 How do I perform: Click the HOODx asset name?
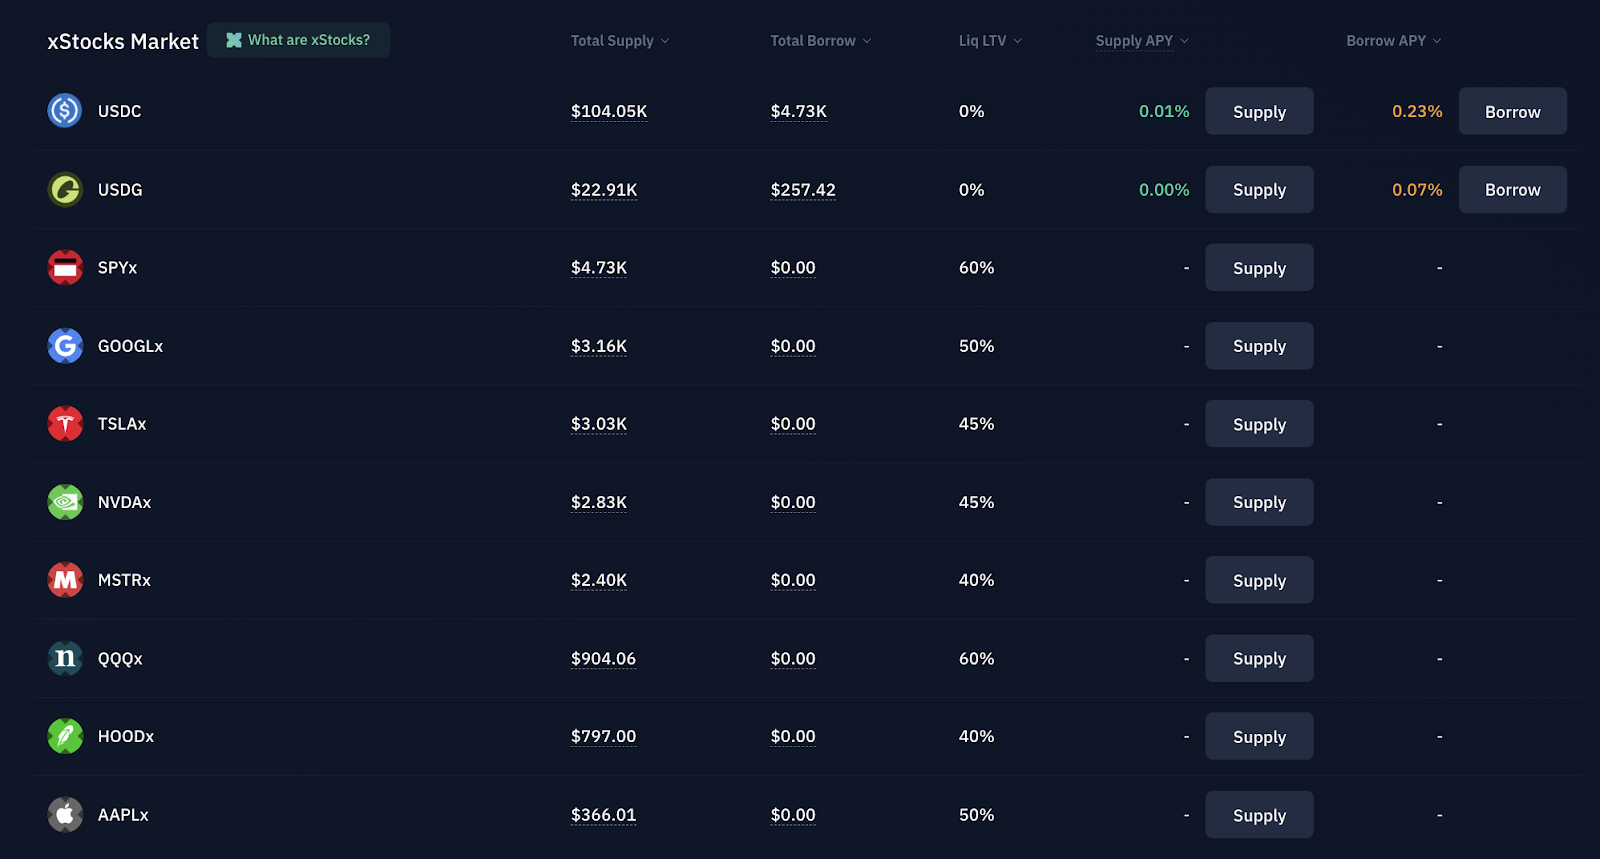126,736
